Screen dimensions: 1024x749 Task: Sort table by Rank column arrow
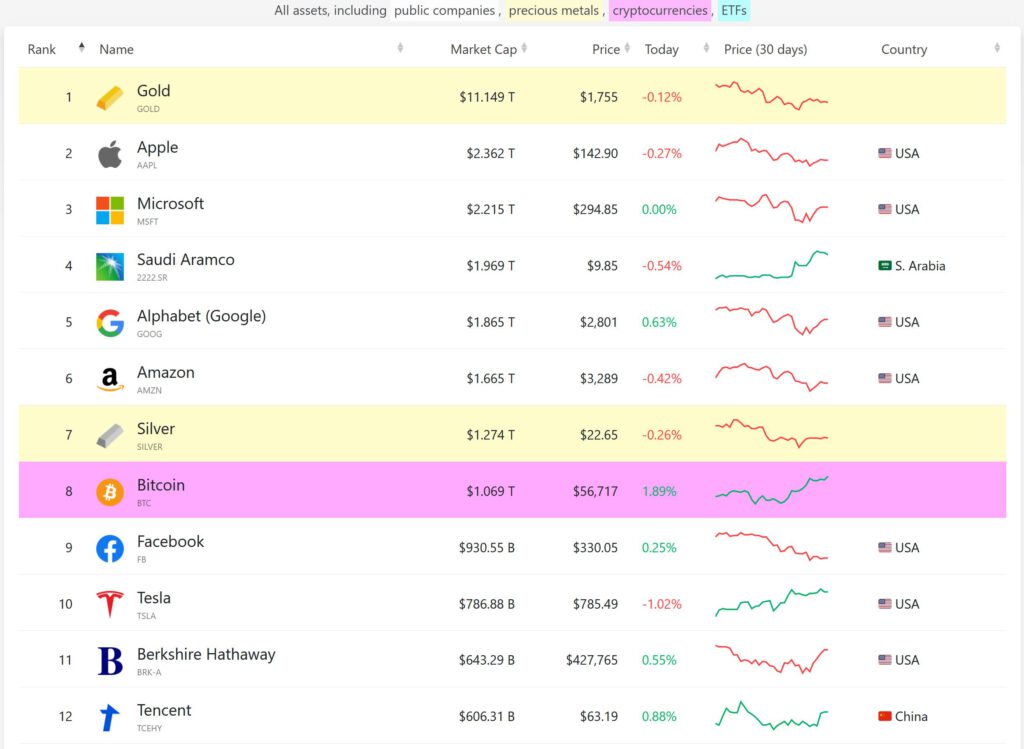tap(82, 47)
